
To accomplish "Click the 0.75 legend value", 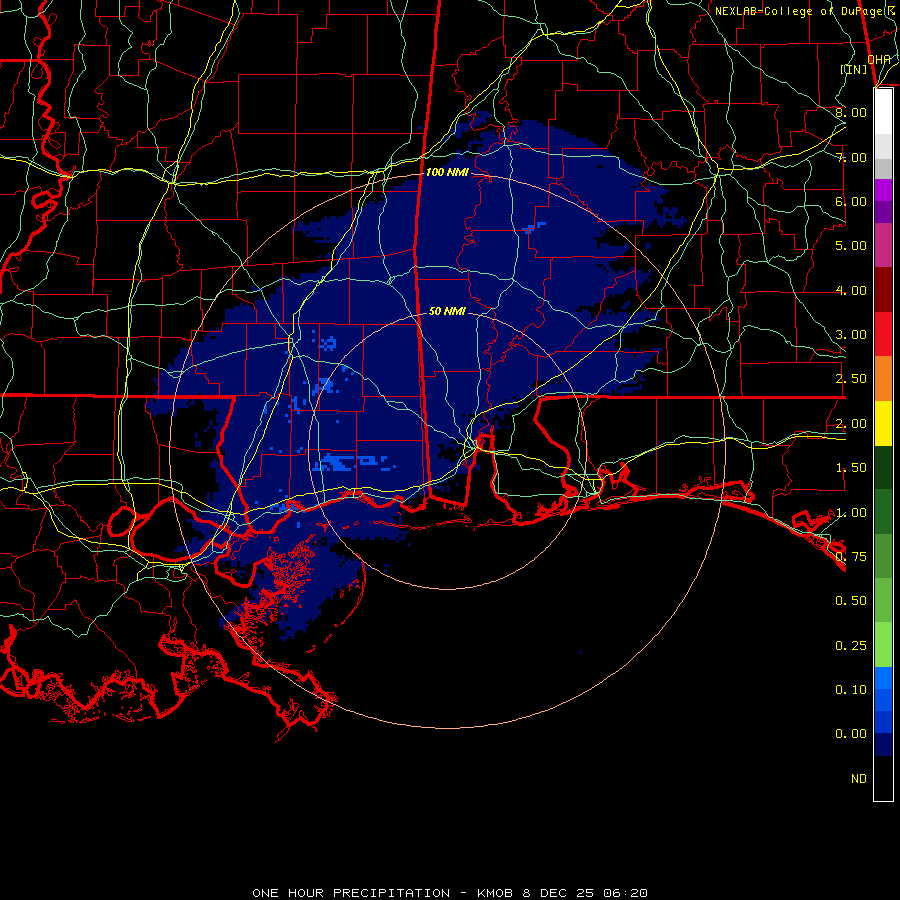I will (851, 557).
